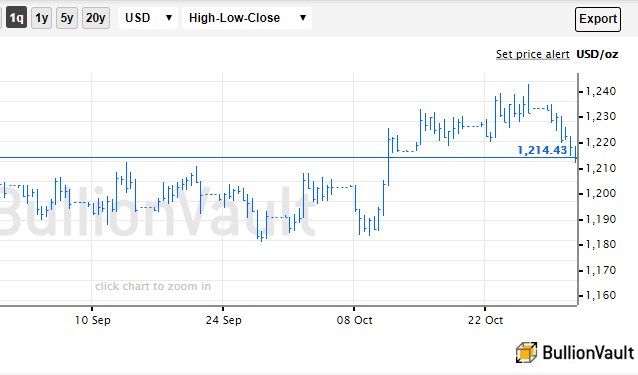The width and height of the screenshot is (638, 375).
Task: Click the 10 Sep date axis label
Action: click(92, 320)
